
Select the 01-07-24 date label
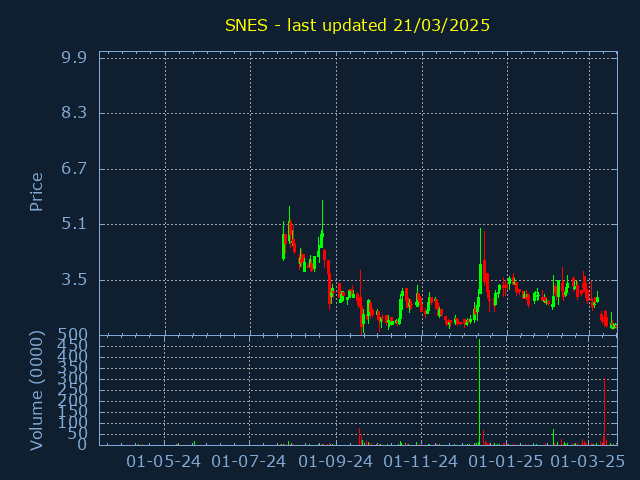coord(249,462)
